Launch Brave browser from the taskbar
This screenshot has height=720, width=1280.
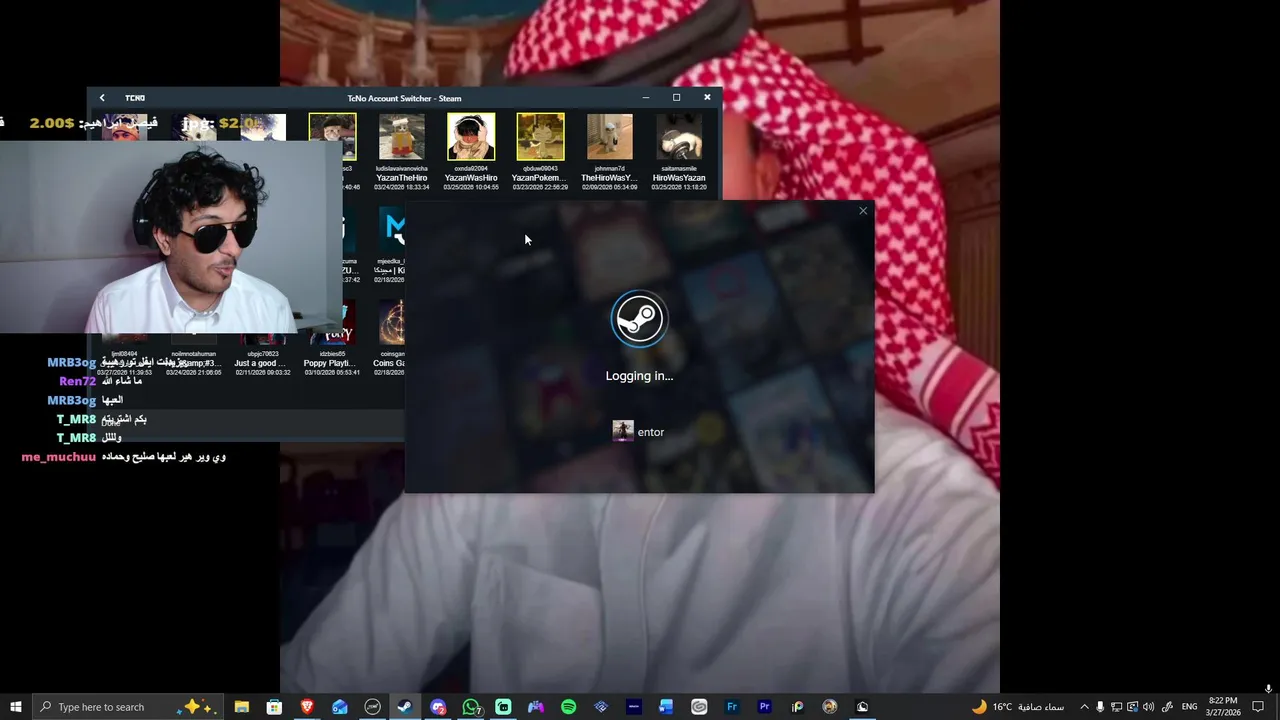pos(307,707)
